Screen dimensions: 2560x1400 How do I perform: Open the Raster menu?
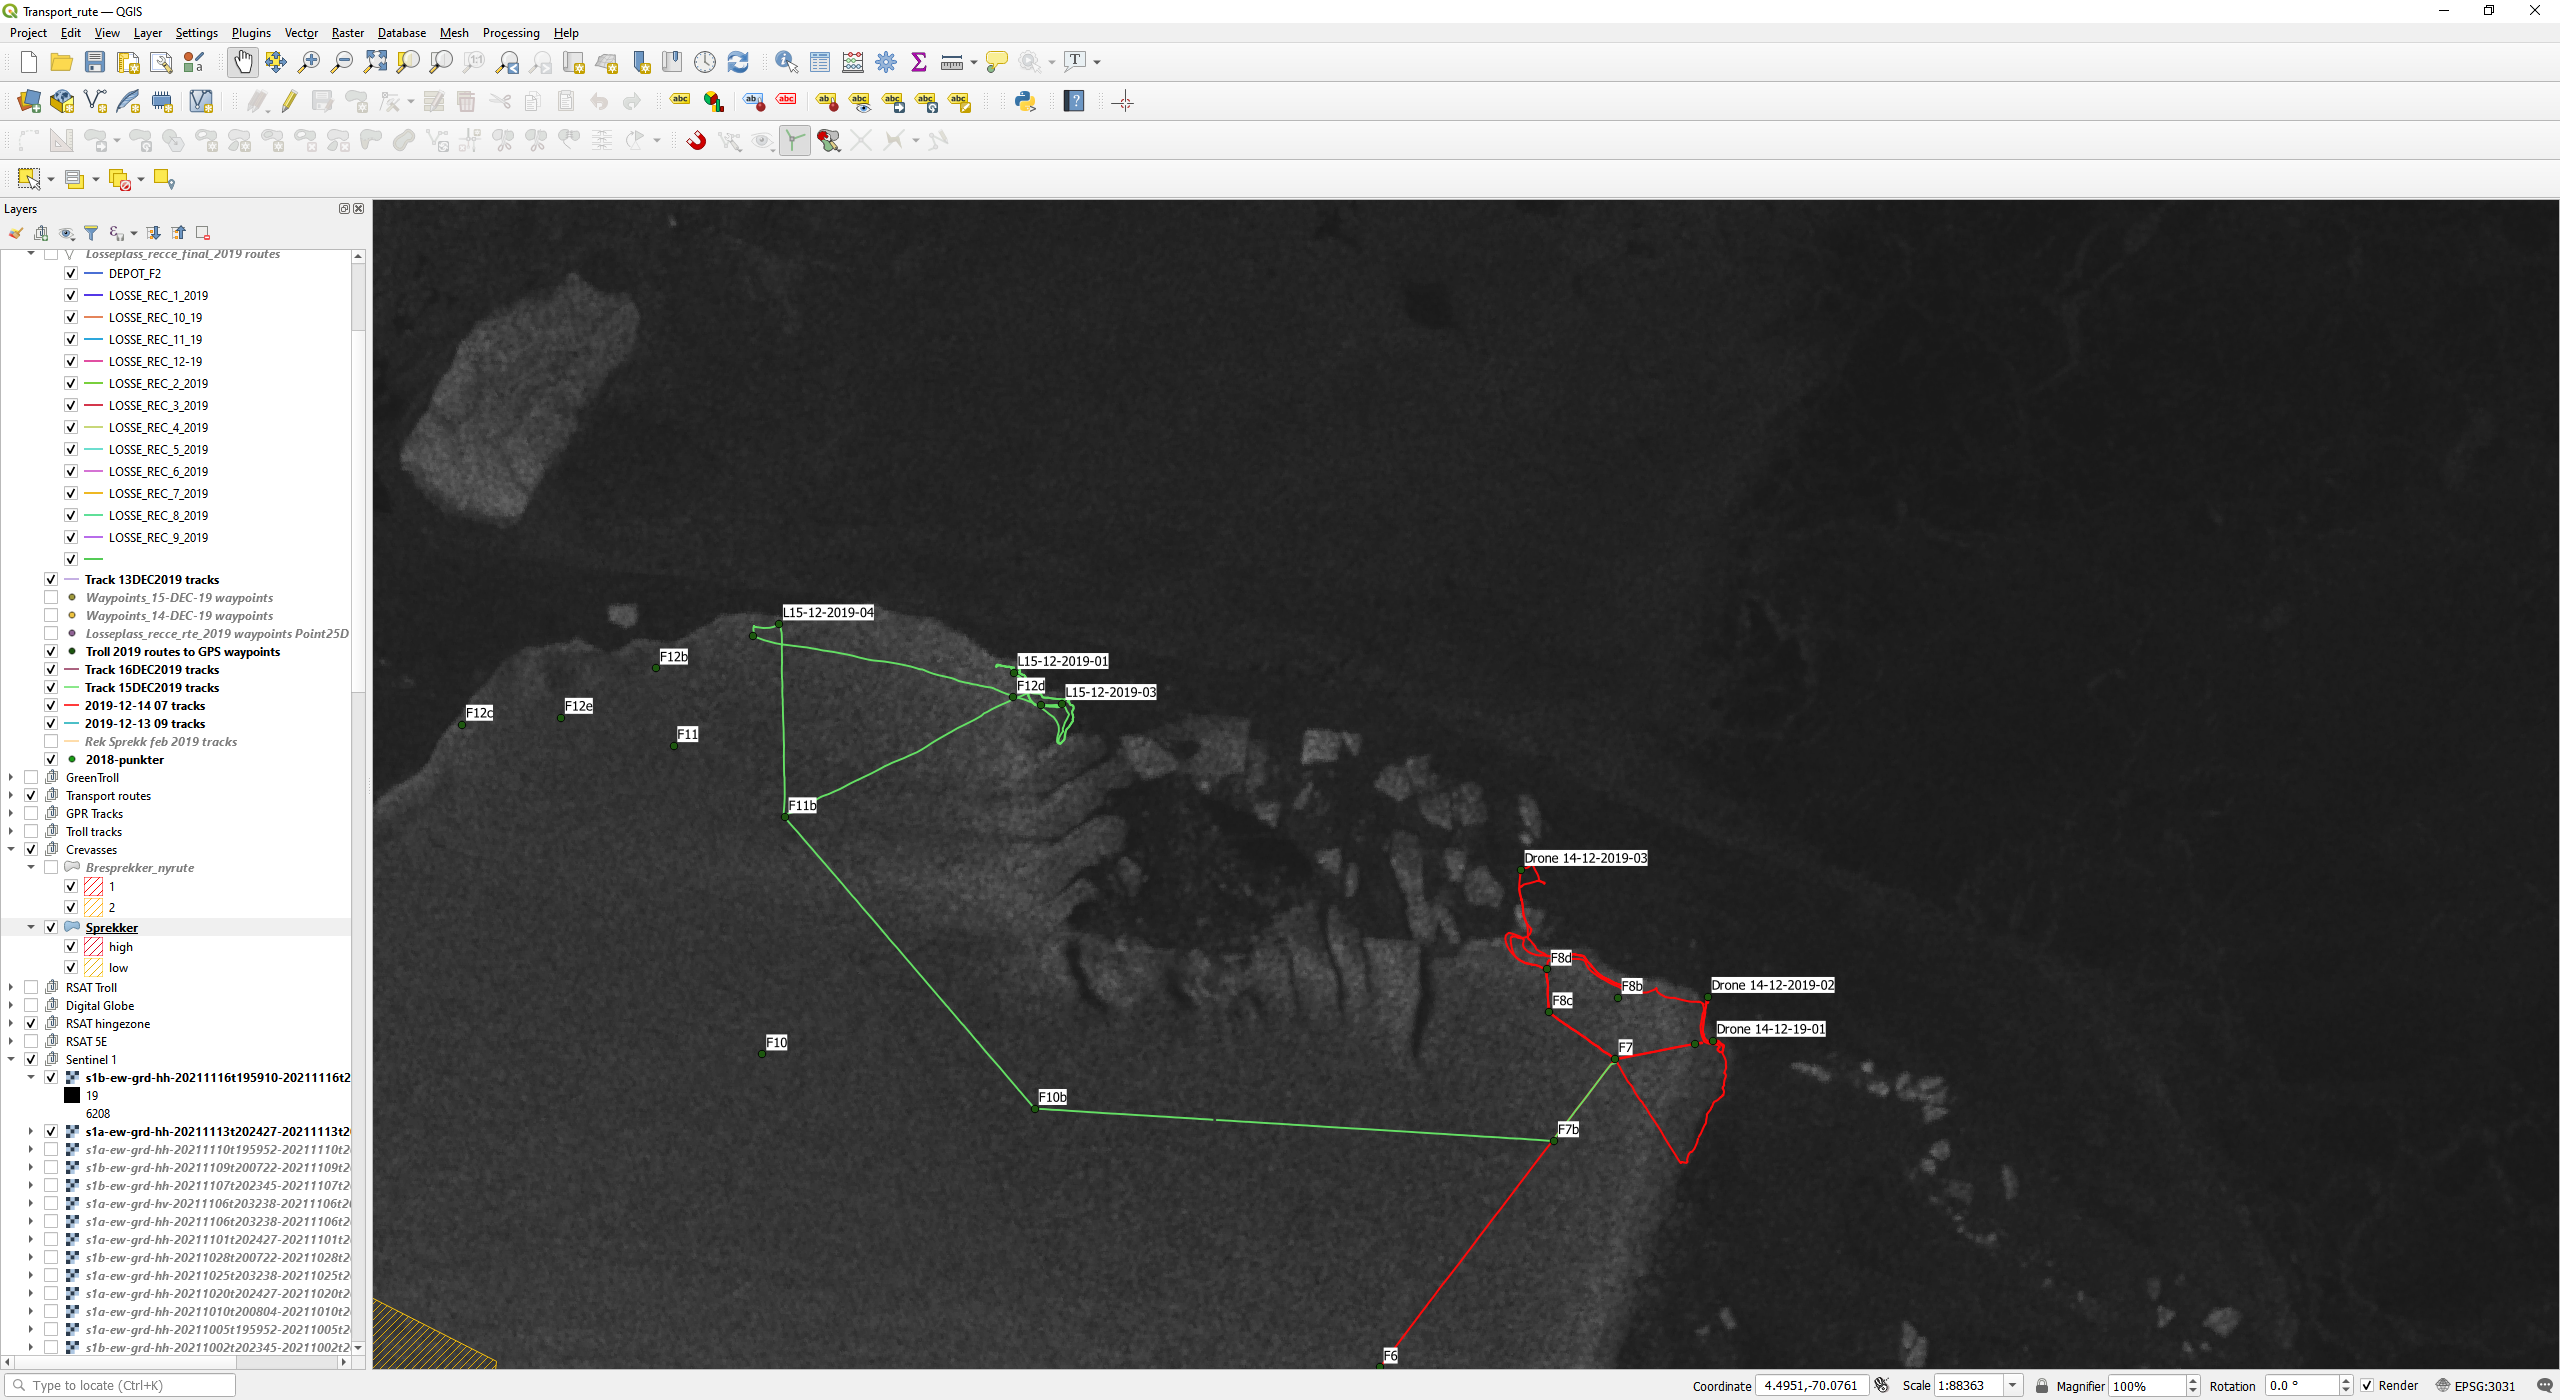(348, 33)
